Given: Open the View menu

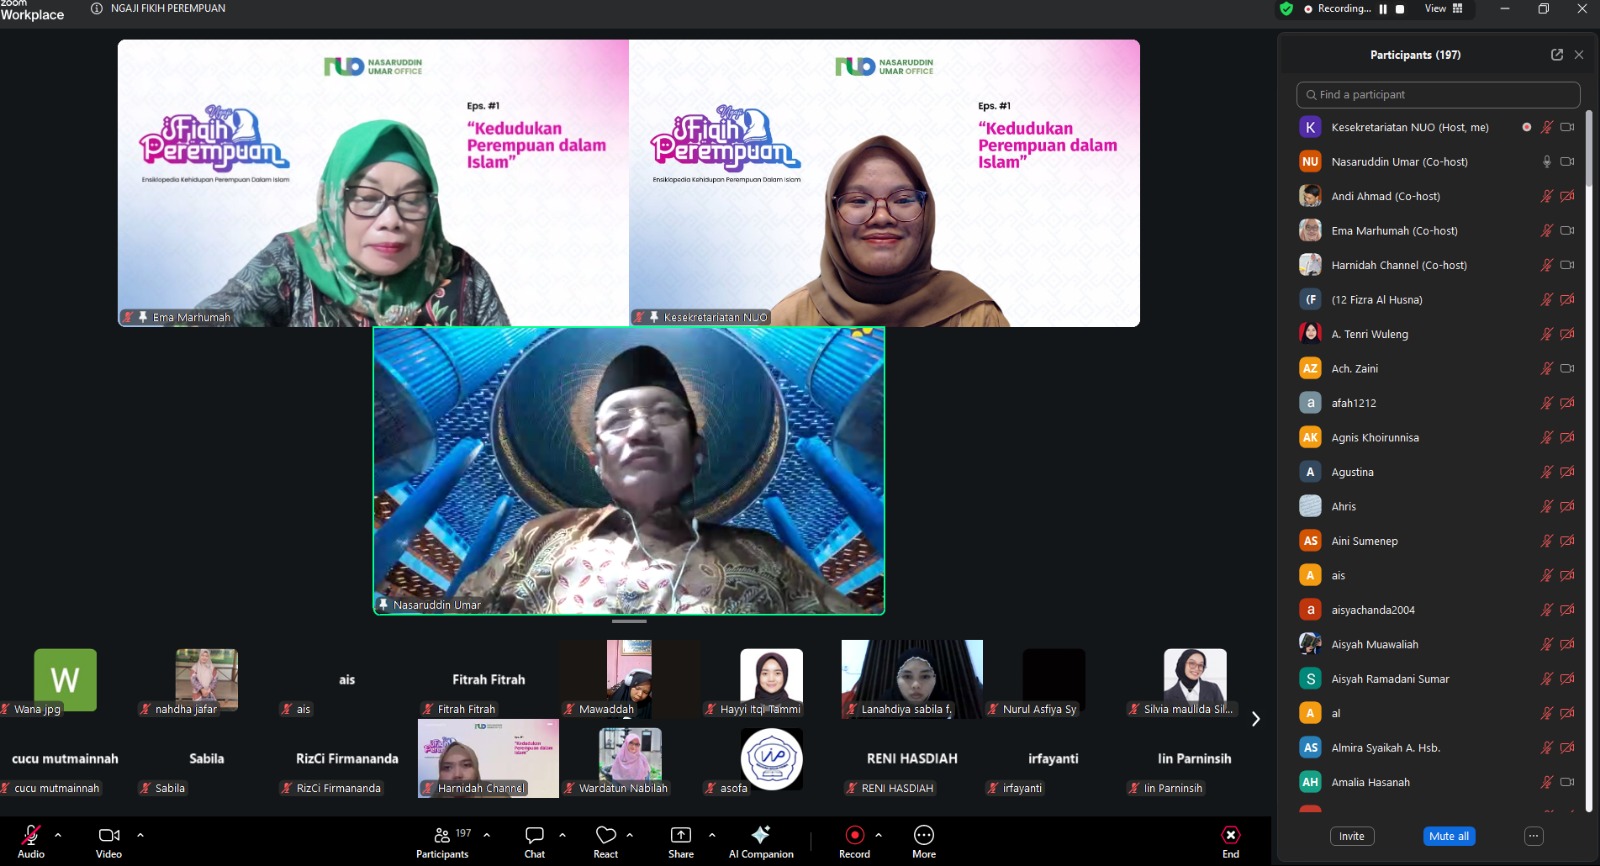Looking at the screenshot, I should [1443, 9].
